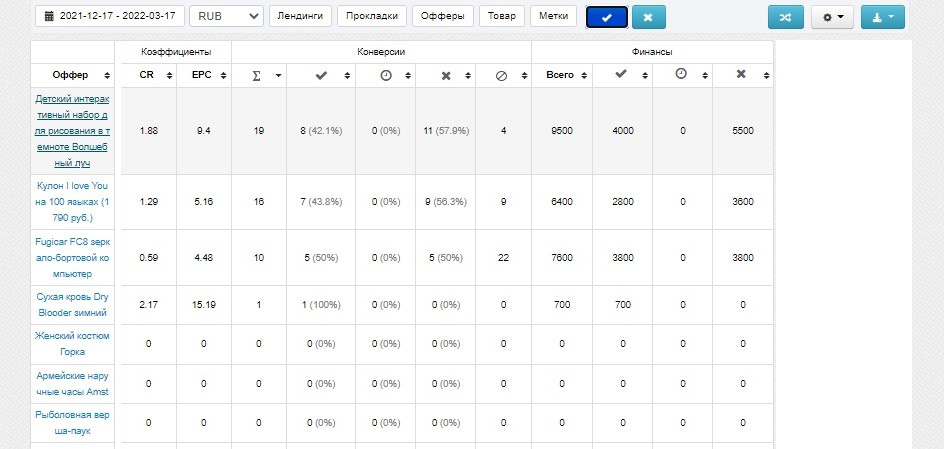
Task: Open the gear settings dropdown
Action: [833, 17]
